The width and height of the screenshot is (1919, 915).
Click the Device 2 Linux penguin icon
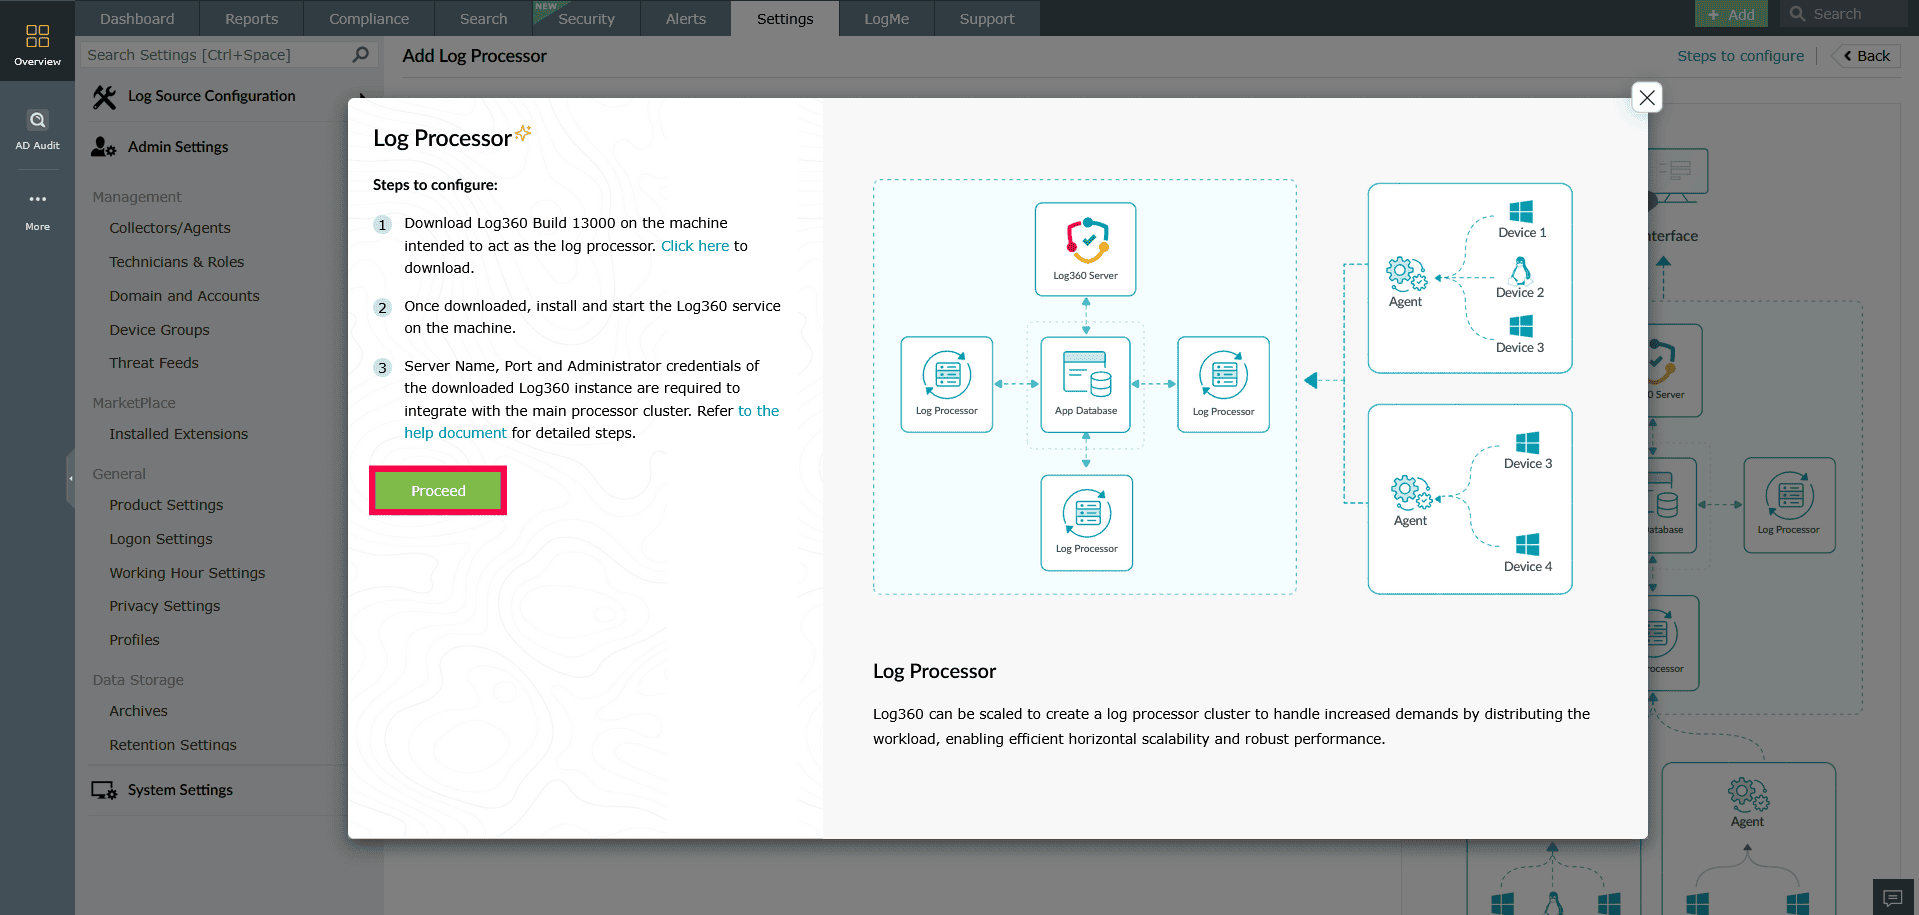1520,270
